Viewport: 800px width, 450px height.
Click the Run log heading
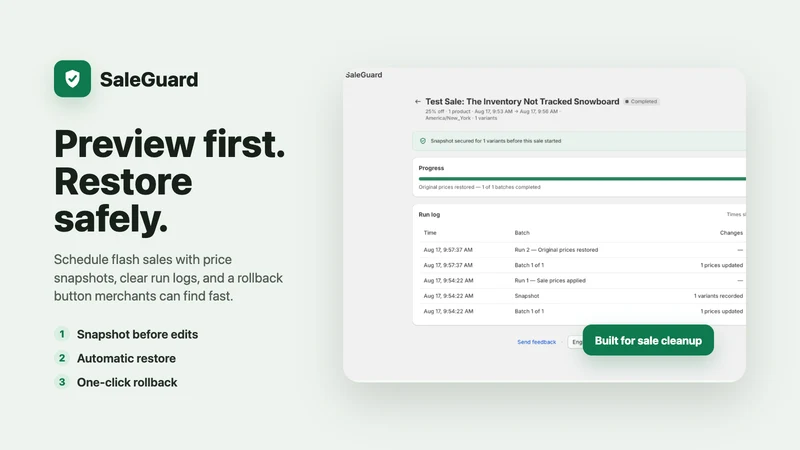(429, 215)
